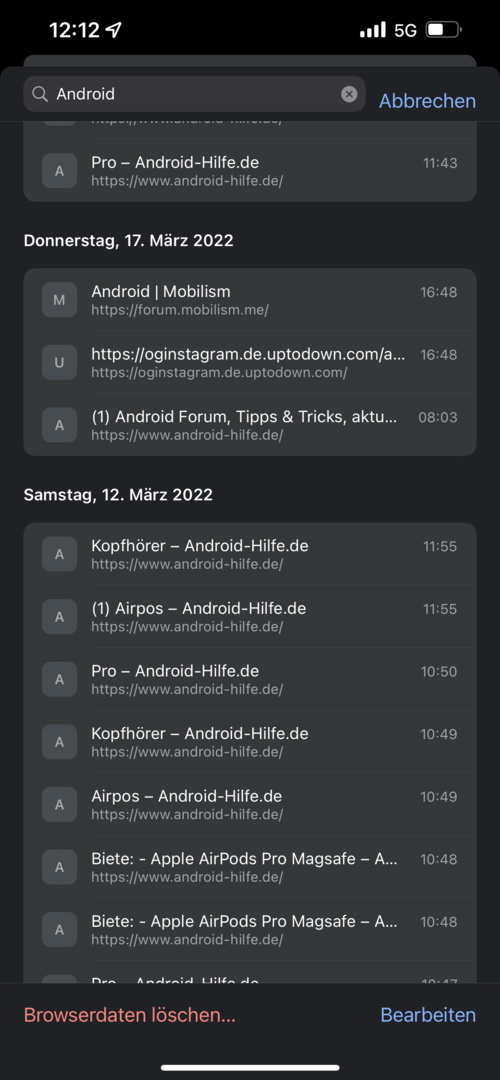Click the M favicon for Android | Mobilism
The height and width of the screenshot is (1080, 500).
(59, 300)
